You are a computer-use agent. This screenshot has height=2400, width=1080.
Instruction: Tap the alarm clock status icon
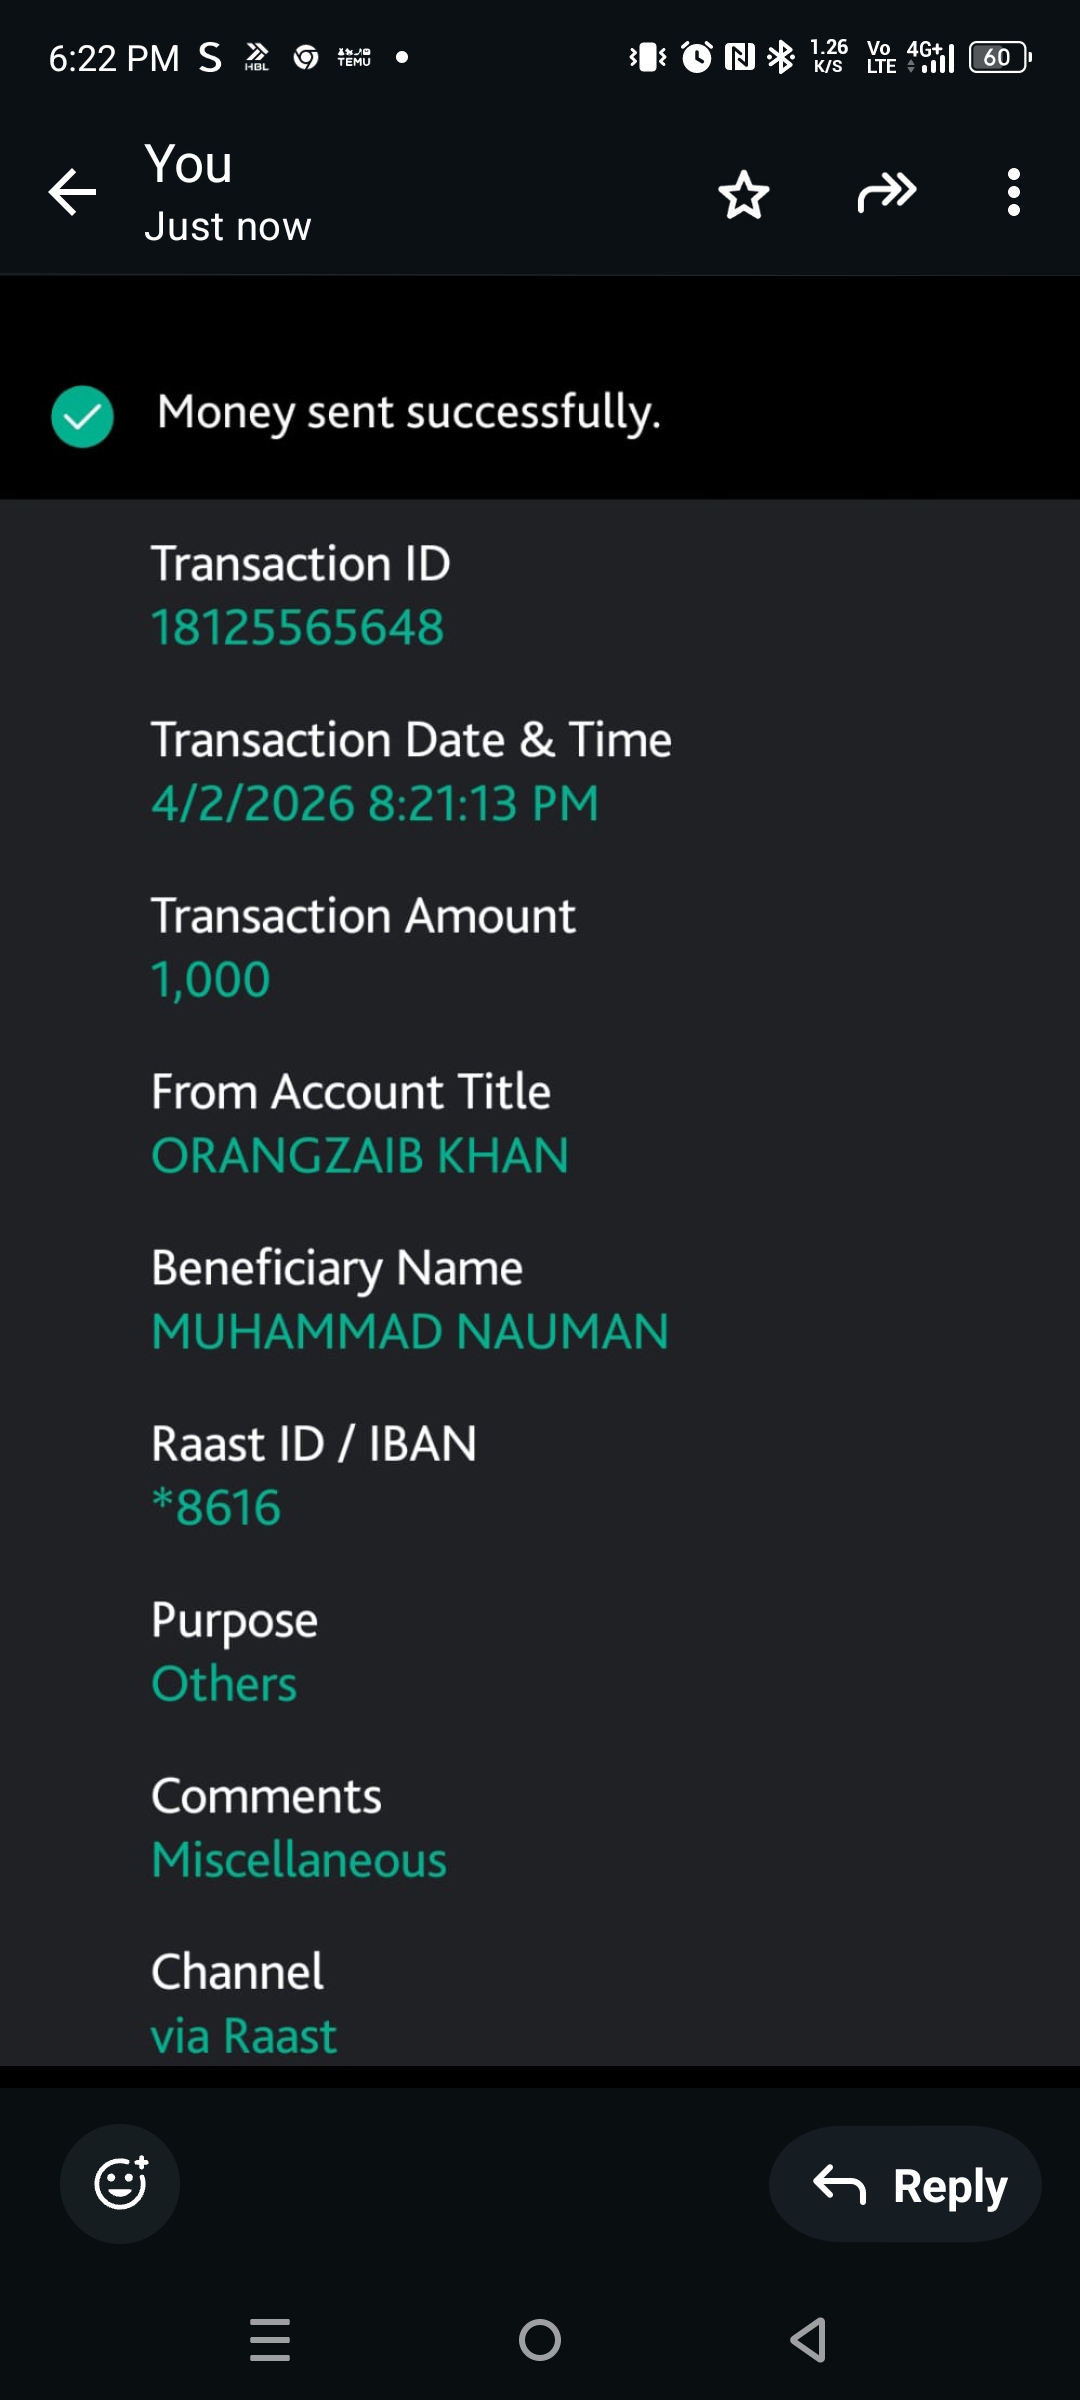(697, 57)
